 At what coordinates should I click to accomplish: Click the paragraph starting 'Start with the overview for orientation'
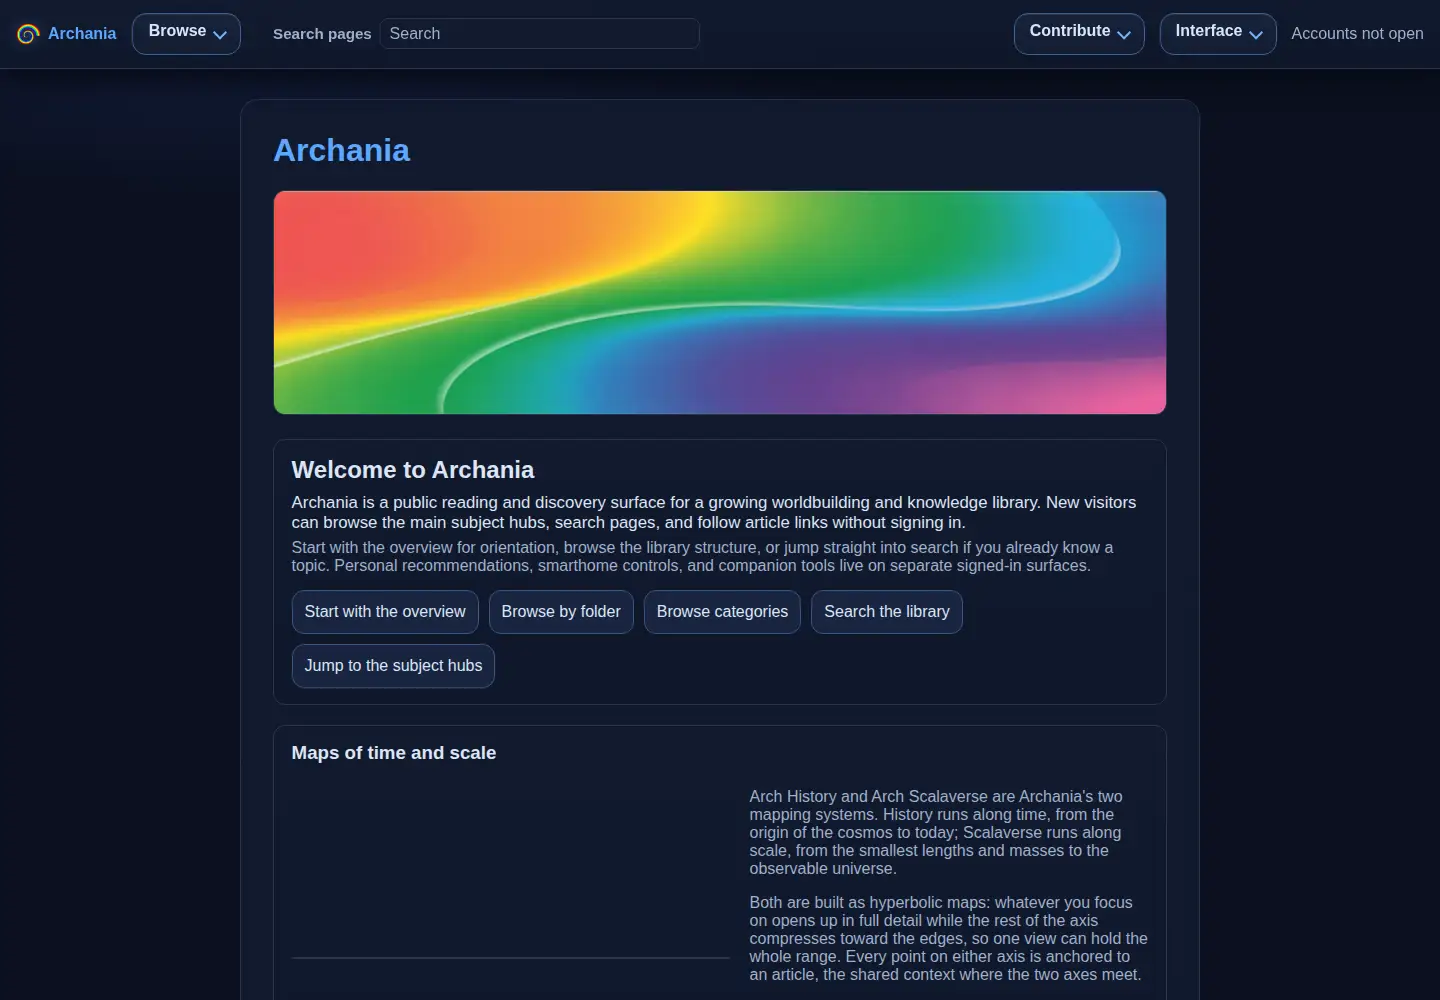tap(702, 556)
